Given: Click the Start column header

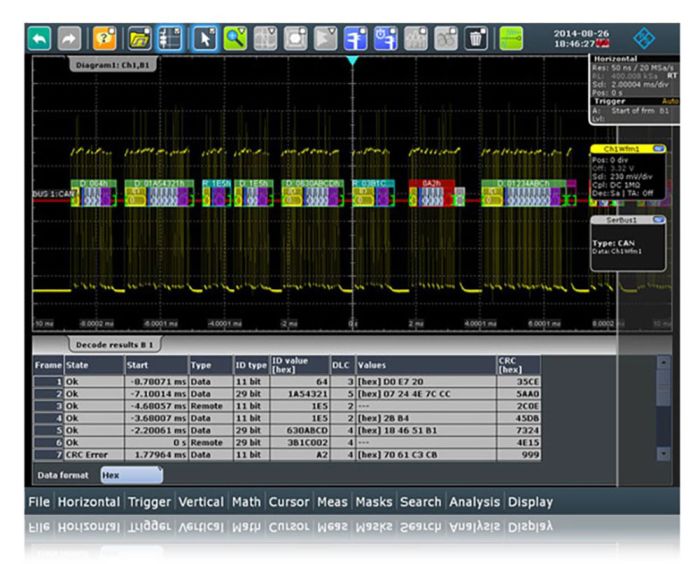Looking at the screenshot, I should (x=156, y=365).
